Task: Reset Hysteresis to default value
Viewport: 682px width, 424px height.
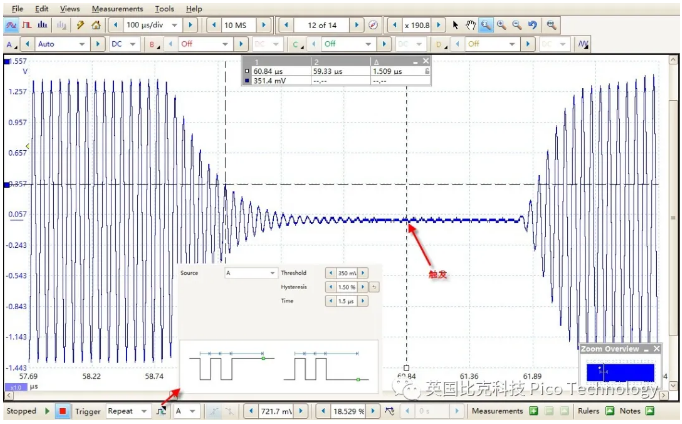Action: click(x=375, y=286)
